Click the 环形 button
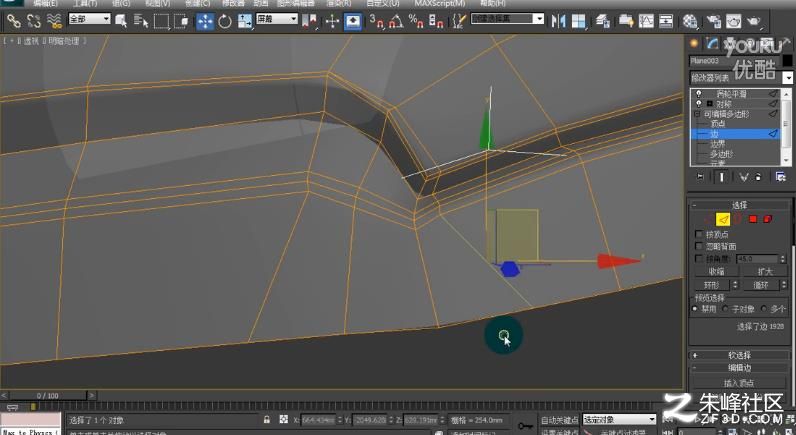Image resolution: width=796 pixels, height=435 pixels. point(712,285)
